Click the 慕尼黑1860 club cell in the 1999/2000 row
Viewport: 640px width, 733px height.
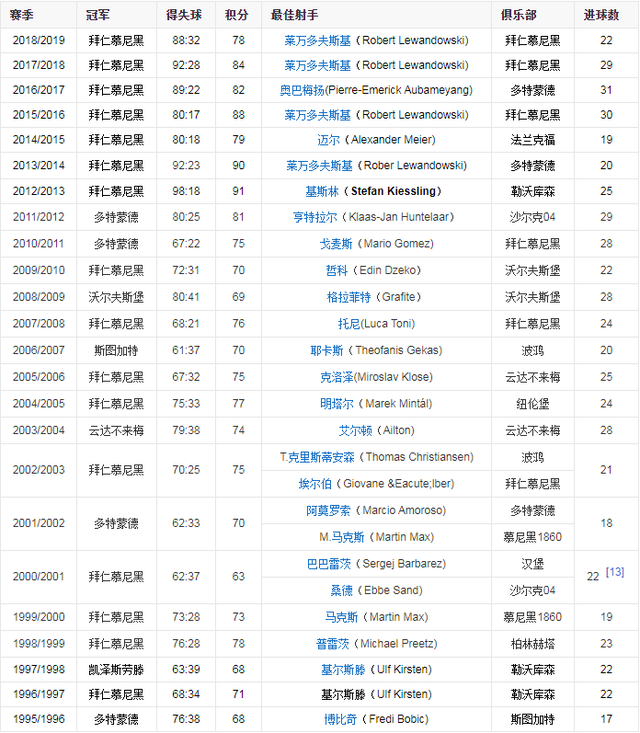(x=532, y=617)
